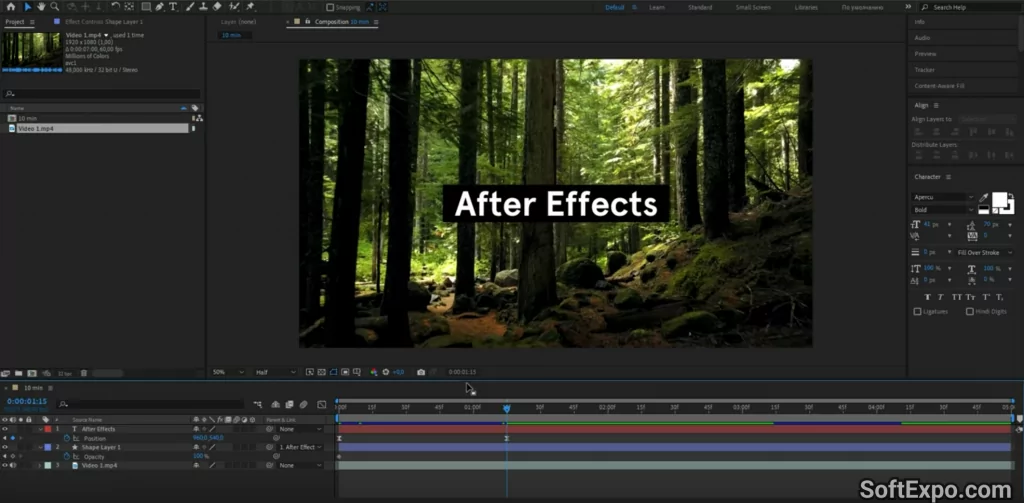Switch to the Small Screen workspace
The width and height of the screenshot is (1024, 503).
click(753, 7)
